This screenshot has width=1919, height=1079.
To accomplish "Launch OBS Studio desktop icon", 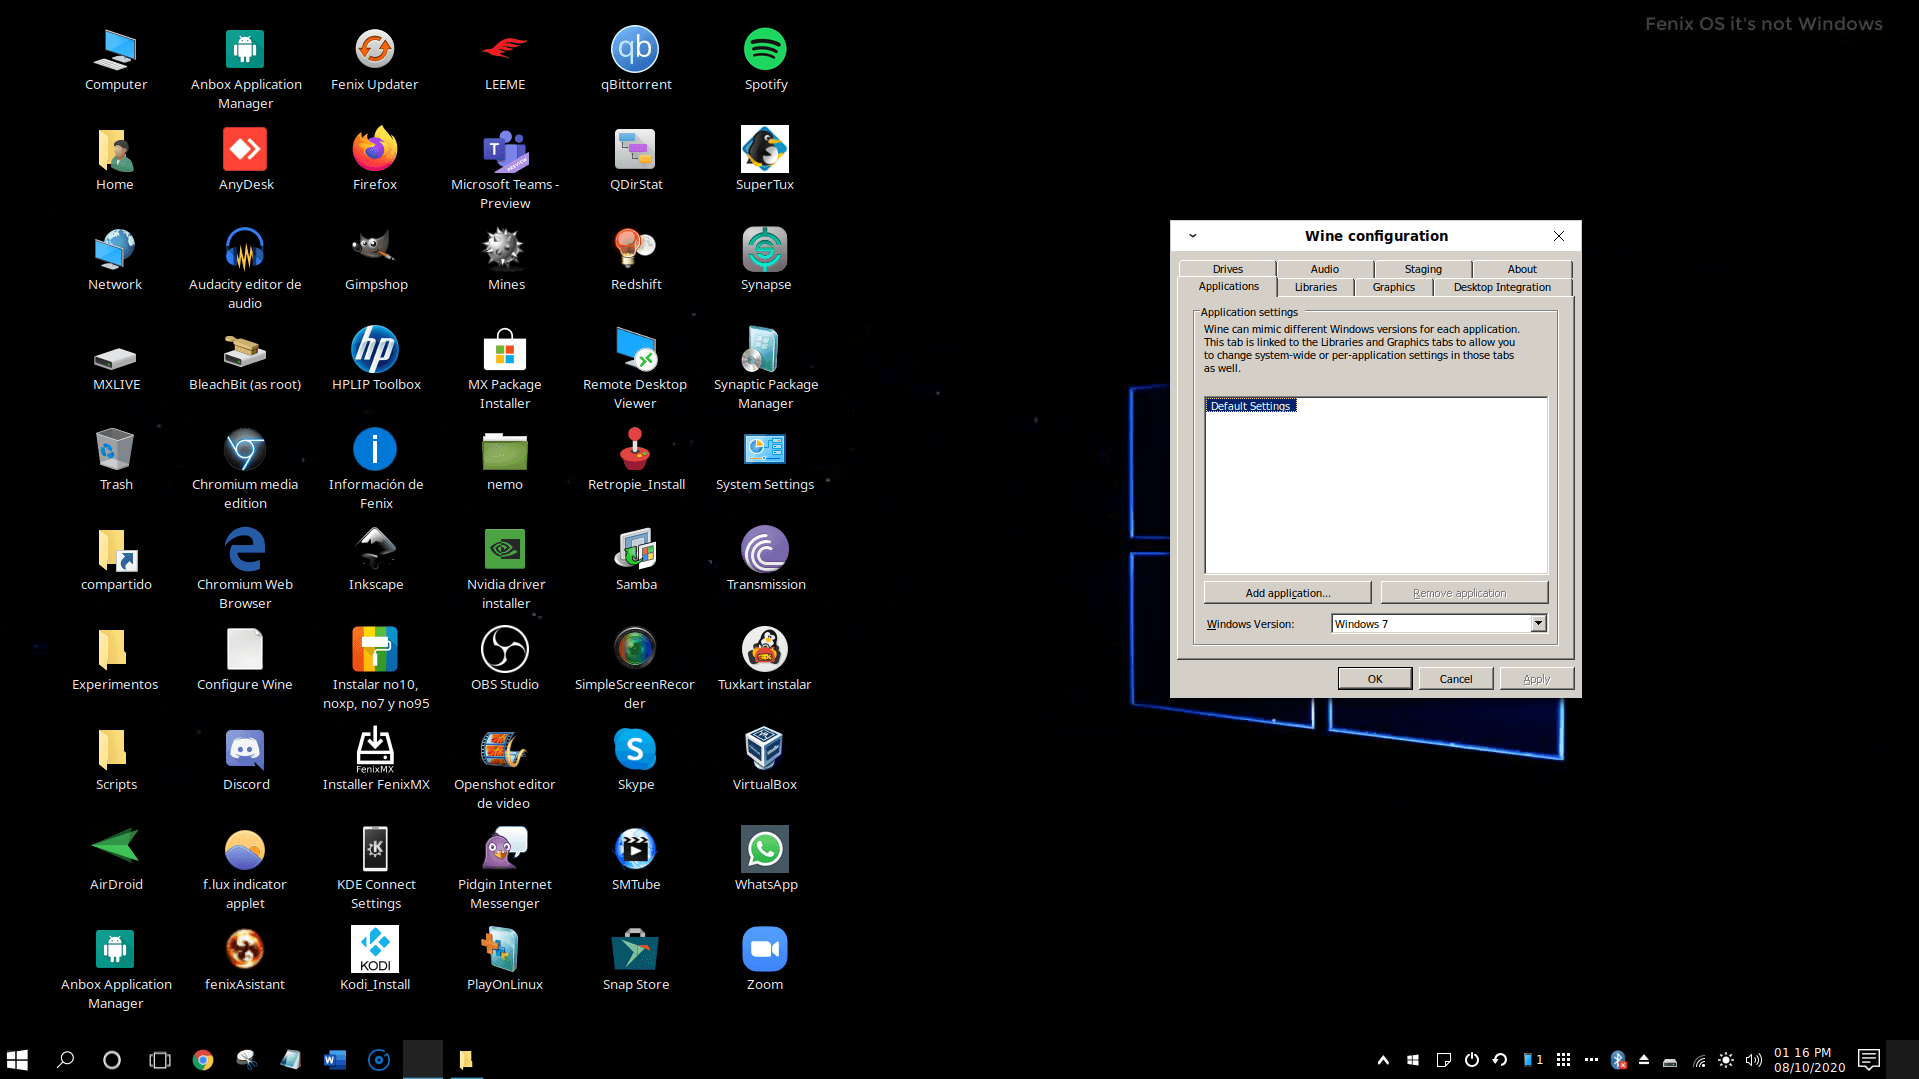I will pyautogui.click(x=505, y=649).
